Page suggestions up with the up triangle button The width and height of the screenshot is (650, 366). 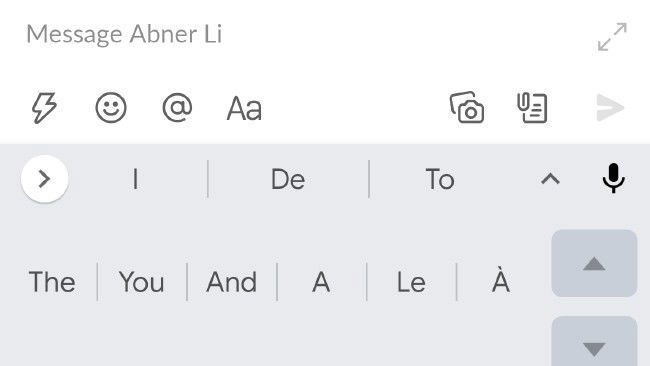pos(594,264)
